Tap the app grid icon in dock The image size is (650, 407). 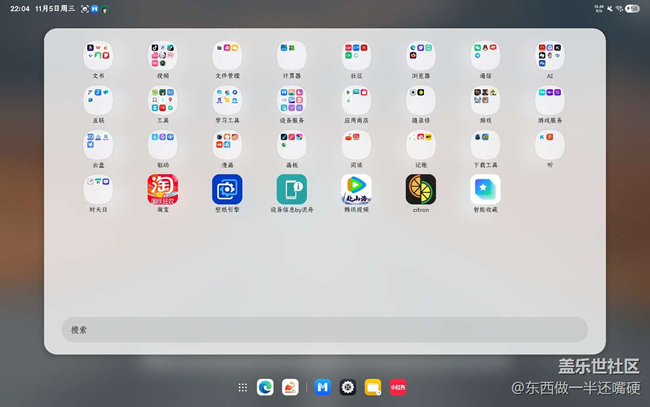[x=243, y=387]
